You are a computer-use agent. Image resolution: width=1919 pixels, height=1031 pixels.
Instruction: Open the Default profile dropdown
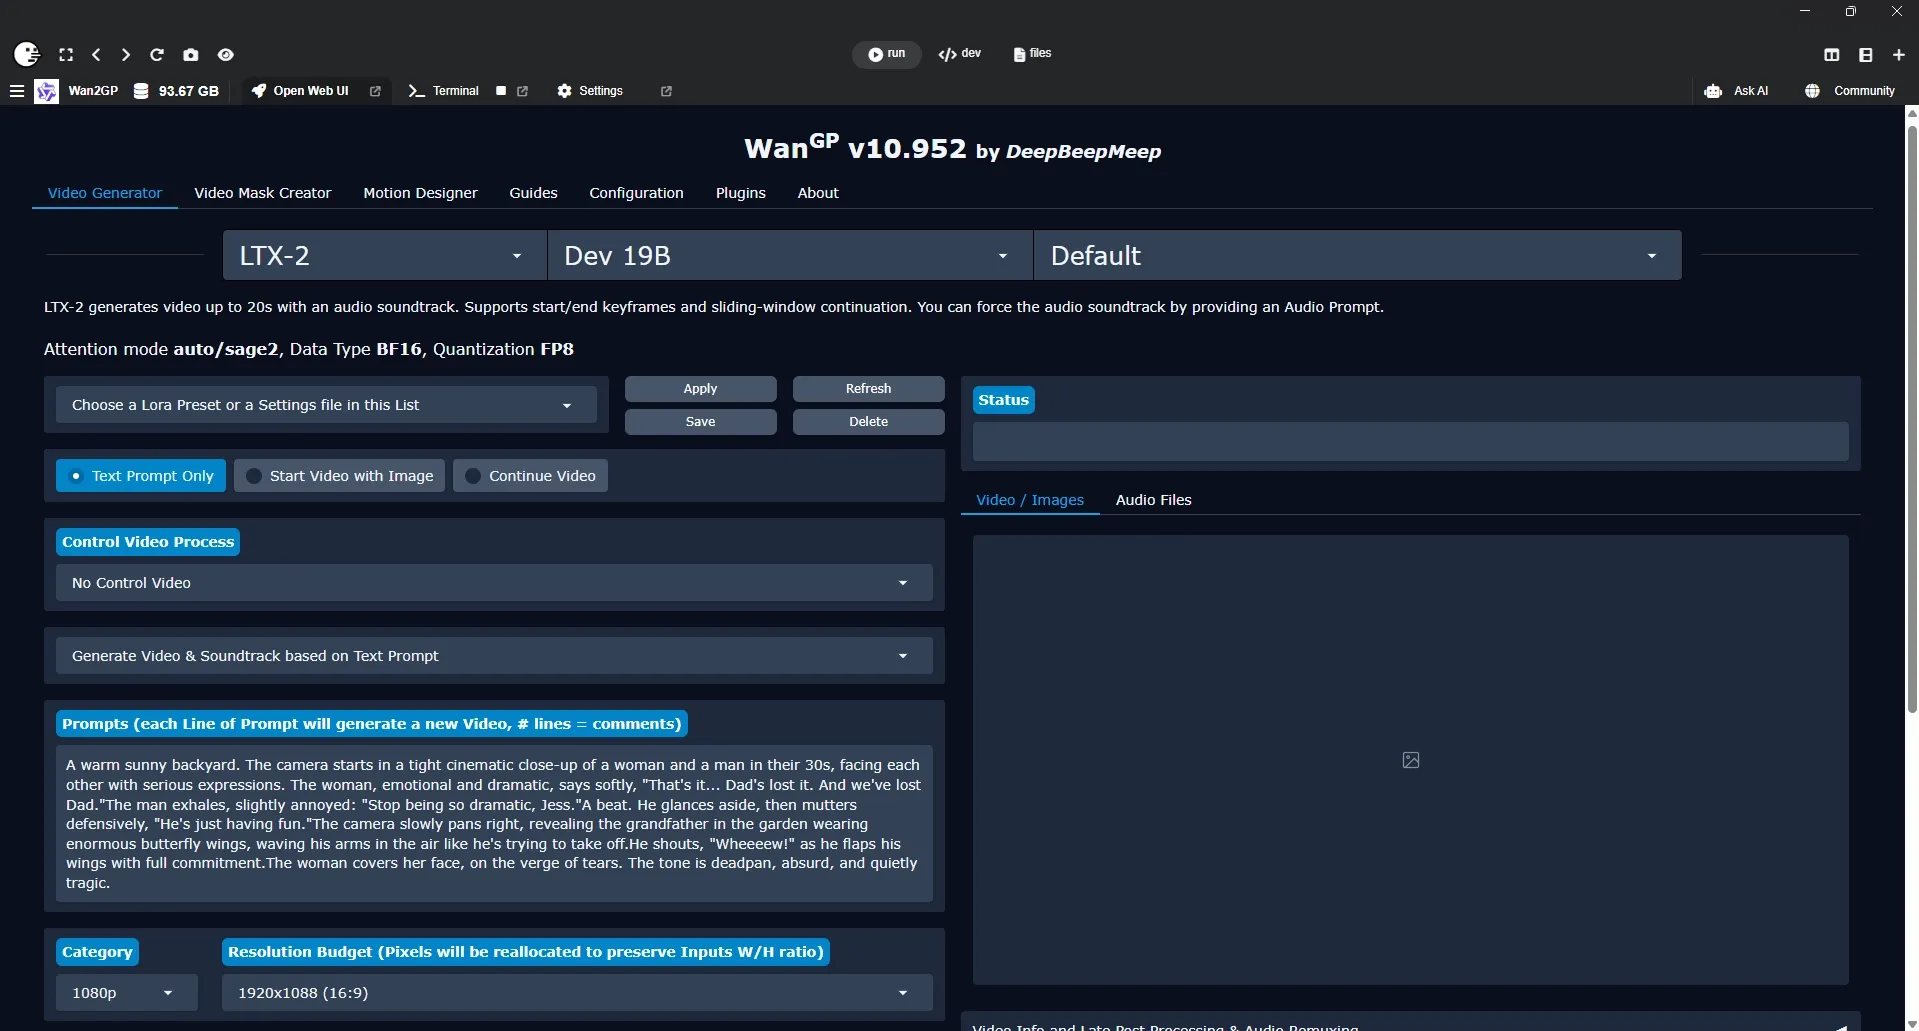pos(1357,256)
